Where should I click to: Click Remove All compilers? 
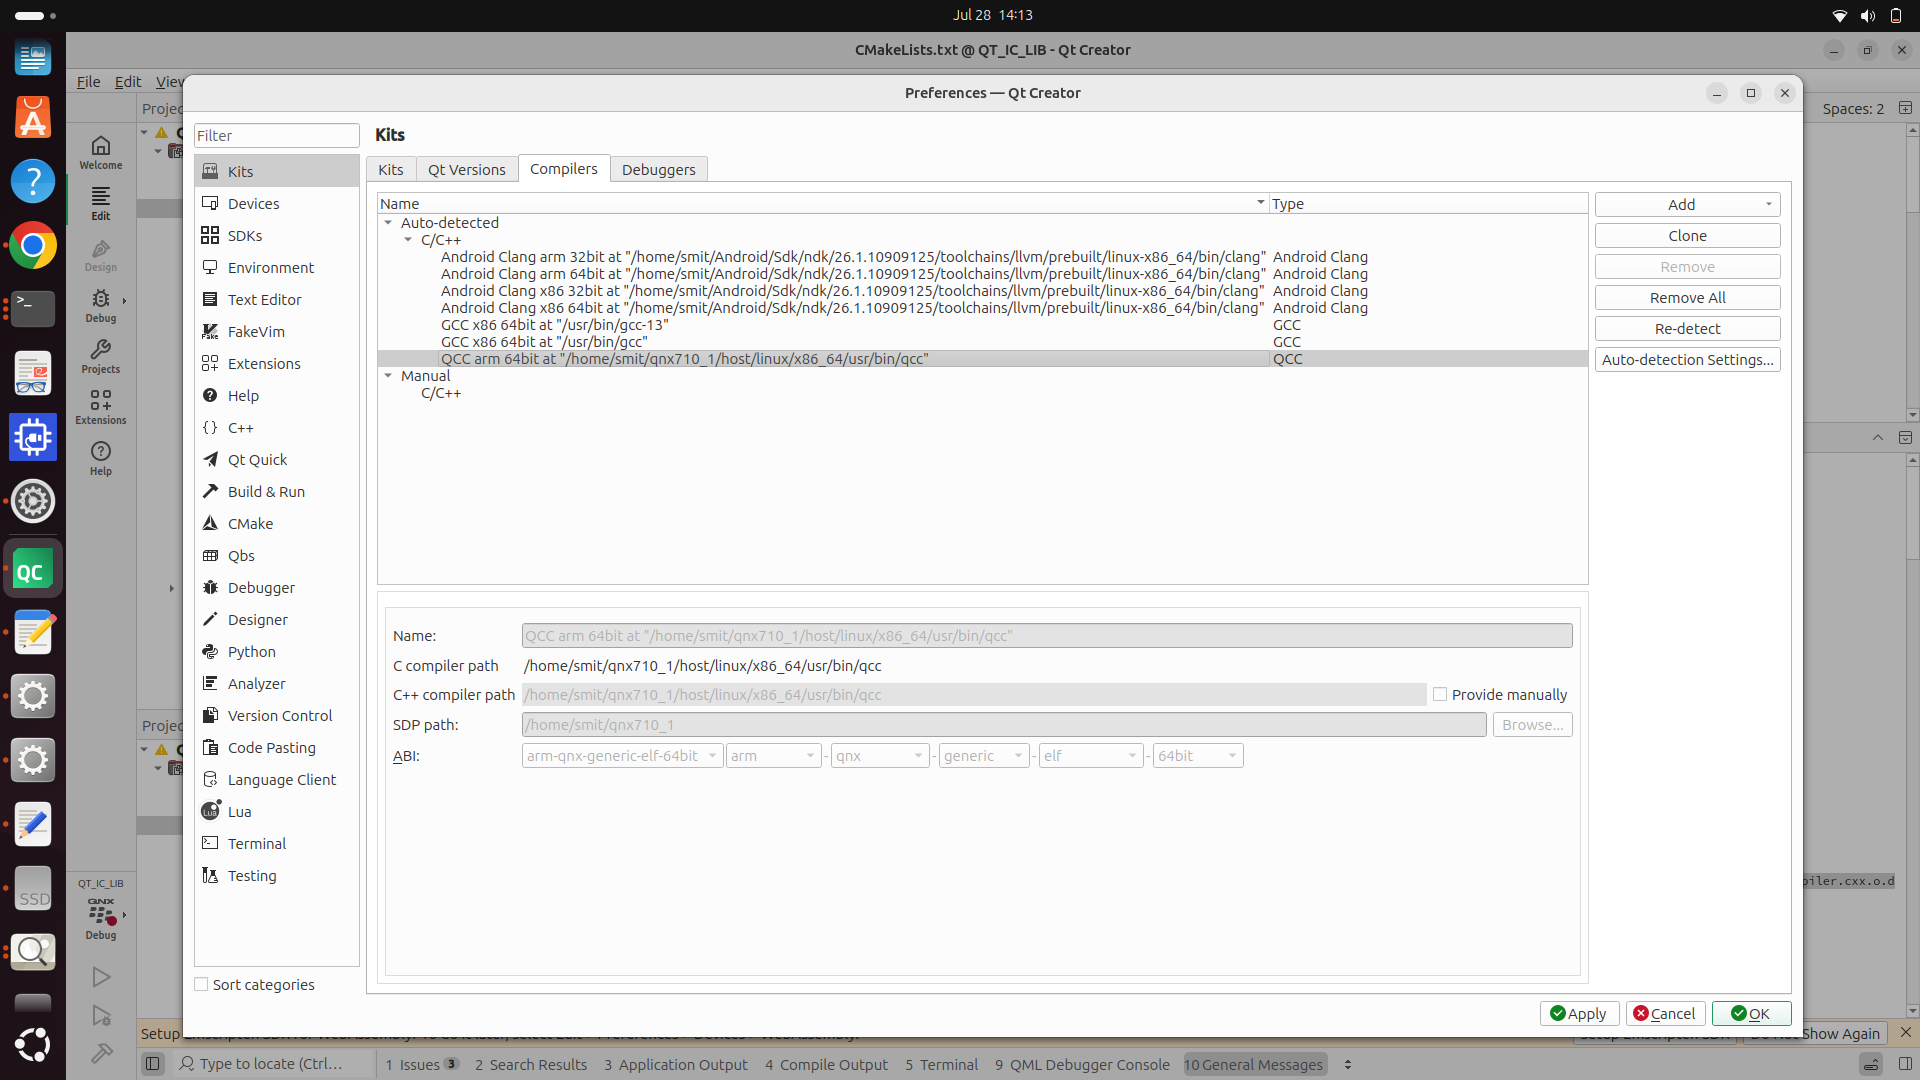[1687, 297]
